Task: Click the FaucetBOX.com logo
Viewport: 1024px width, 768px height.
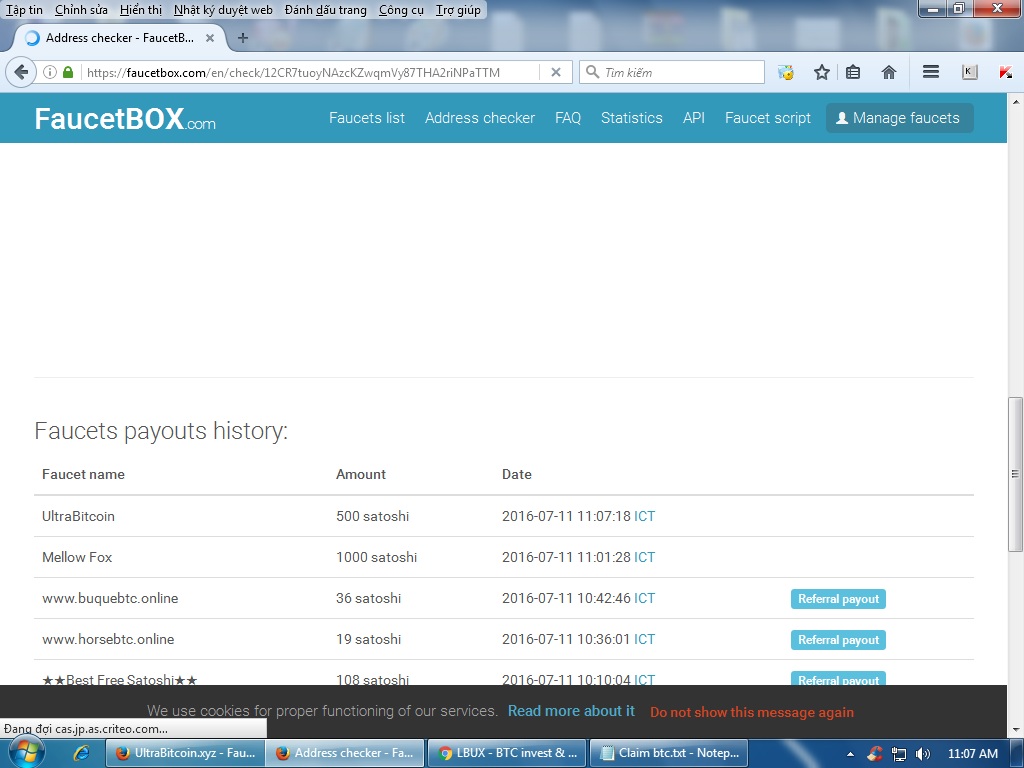Action: point(125,119)
